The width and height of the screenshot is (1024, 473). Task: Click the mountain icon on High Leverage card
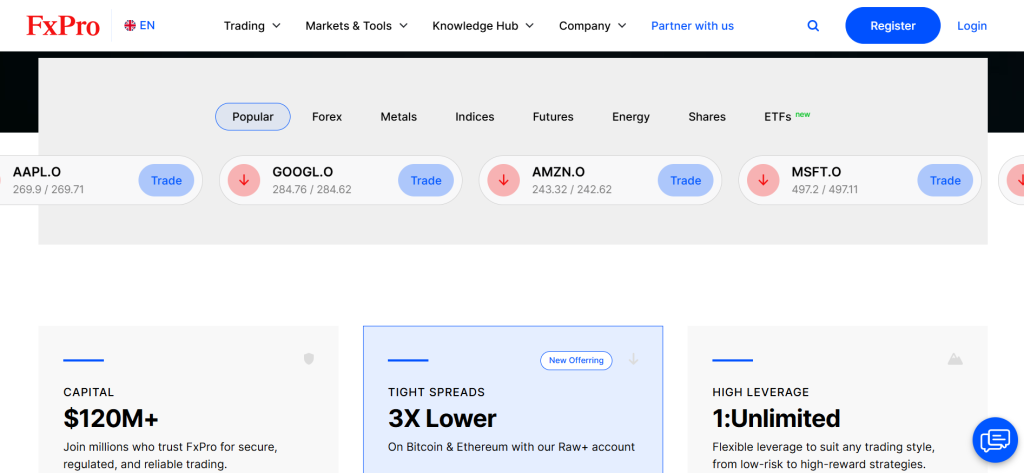click(x=955, y=359)
